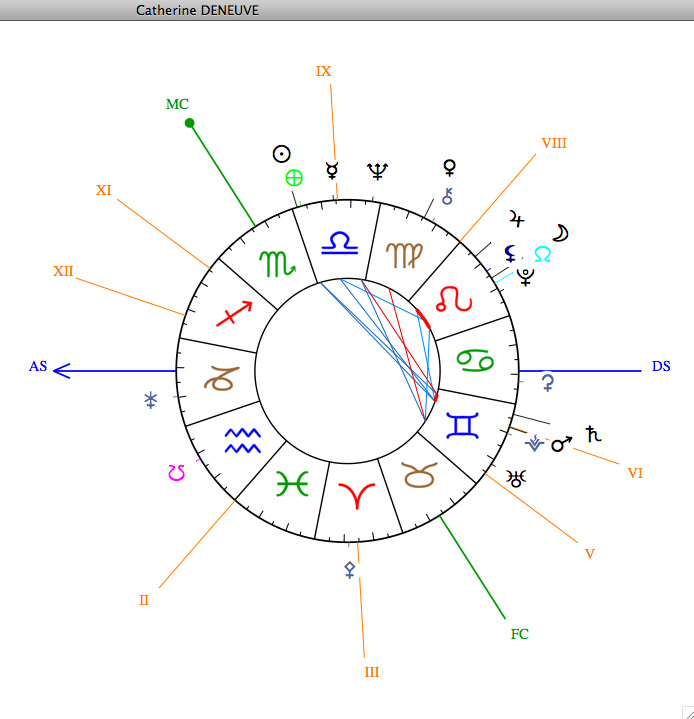This screenshot has width=694, height=719.
Task: Select the house VIII label
Action: (554, 143)
